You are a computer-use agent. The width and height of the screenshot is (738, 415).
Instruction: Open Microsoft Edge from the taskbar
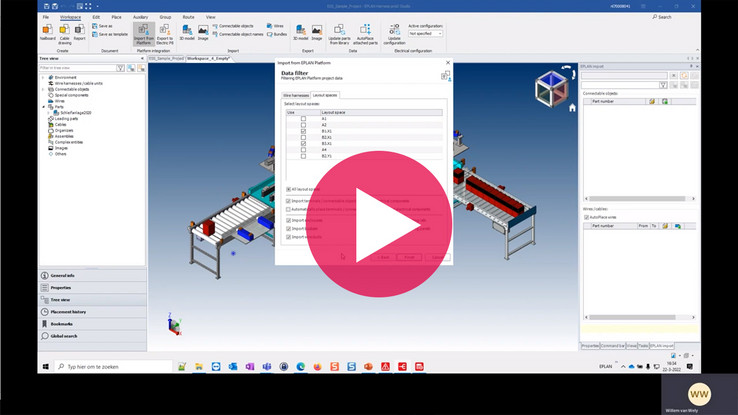(x=300, y=367)
